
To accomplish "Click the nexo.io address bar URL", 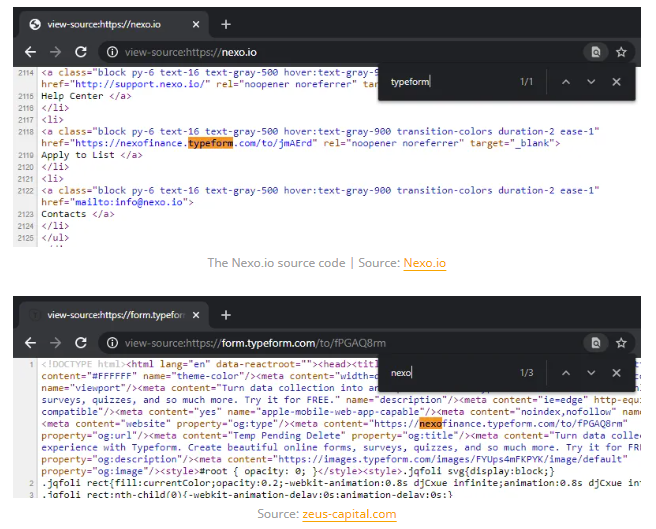I will (191, 52).
